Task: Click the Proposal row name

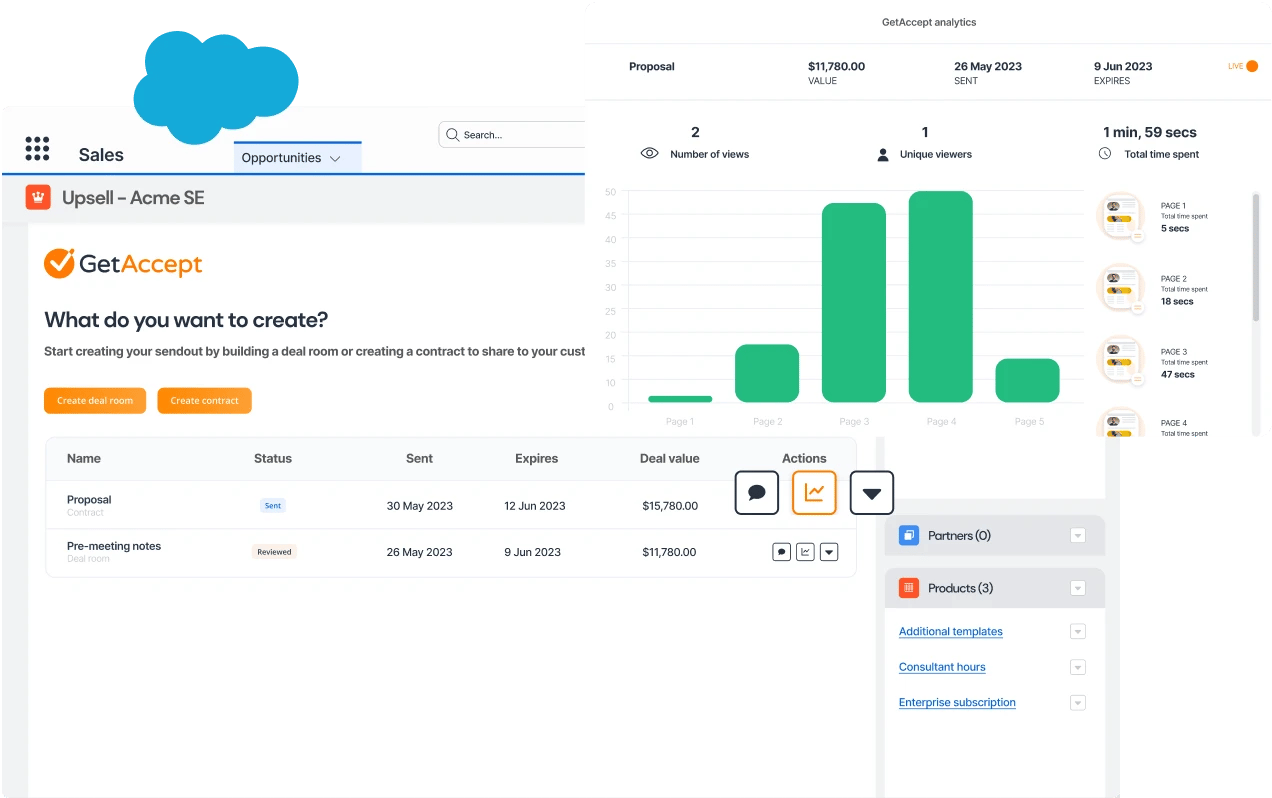Action: [x=89, y=499]
